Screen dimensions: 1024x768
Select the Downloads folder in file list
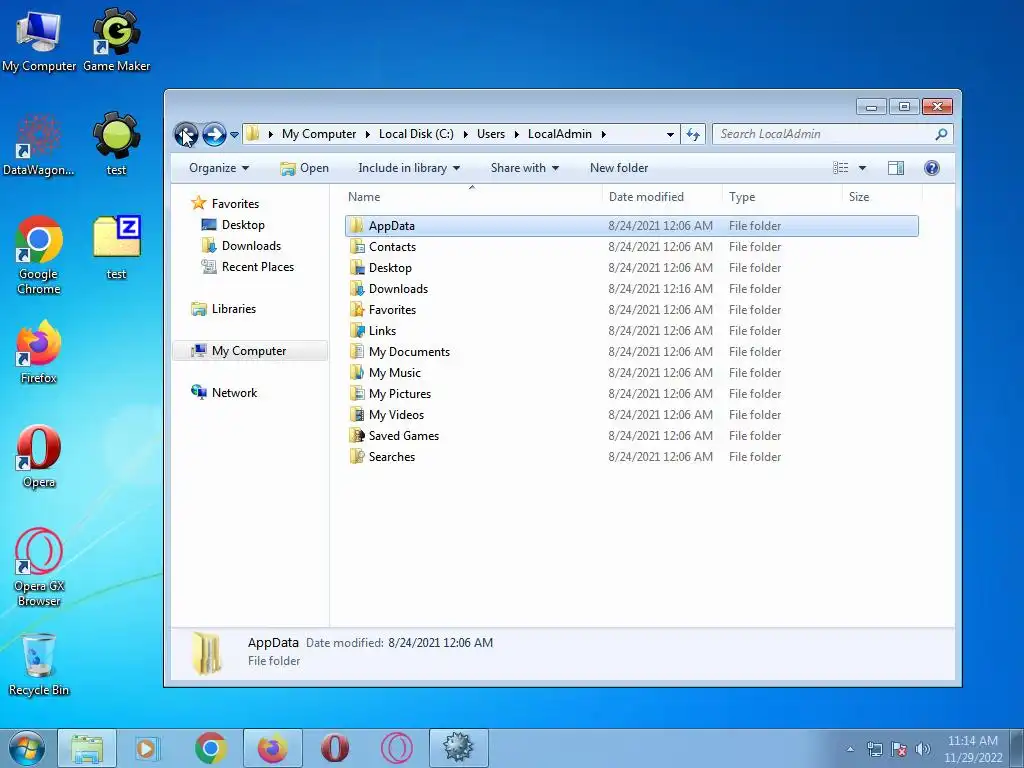(x=398, y=289)
